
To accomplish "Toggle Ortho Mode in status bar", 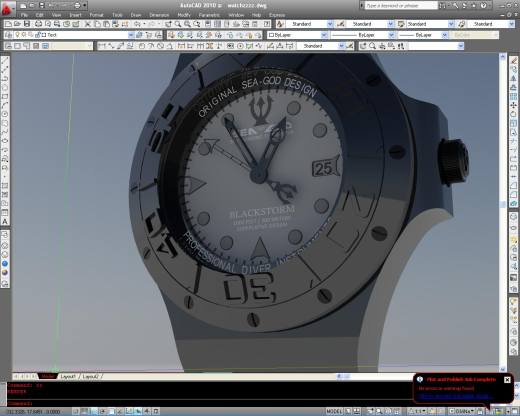I will pos(95,411).
